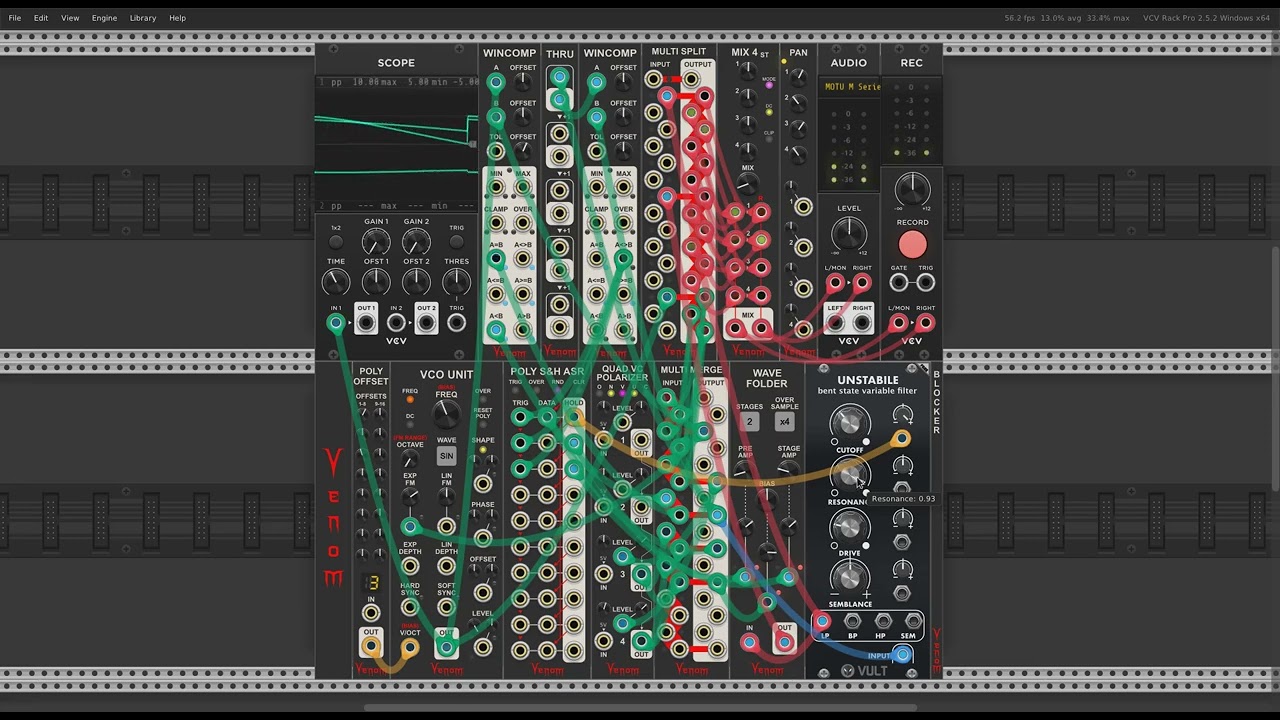The image size is (1280, 720).
Task: Open the Help menu
Action: (177, 18)
